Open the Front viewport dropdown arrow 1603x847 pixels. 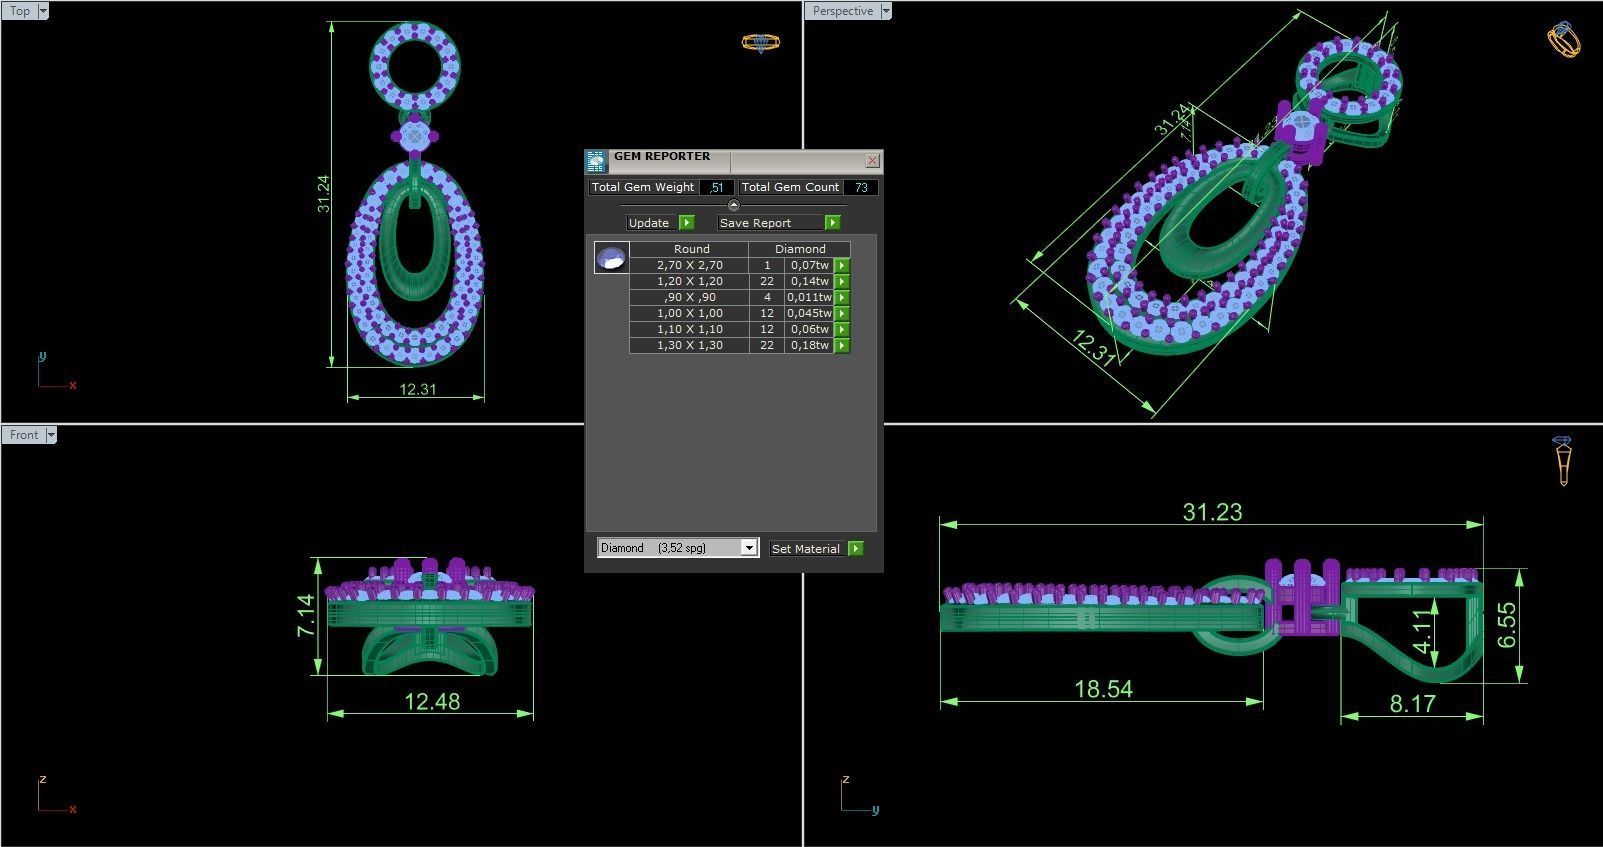(x=51, y=435)
